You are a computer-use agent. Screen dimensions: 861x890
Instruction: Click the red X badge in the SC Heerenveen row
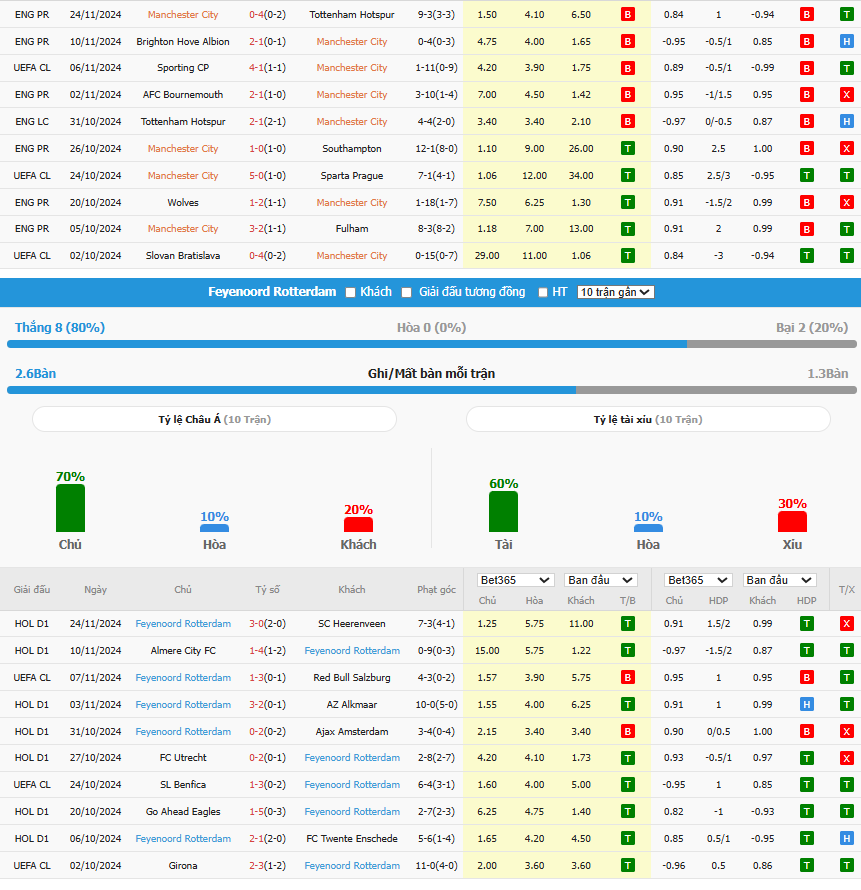click(846, 624)
